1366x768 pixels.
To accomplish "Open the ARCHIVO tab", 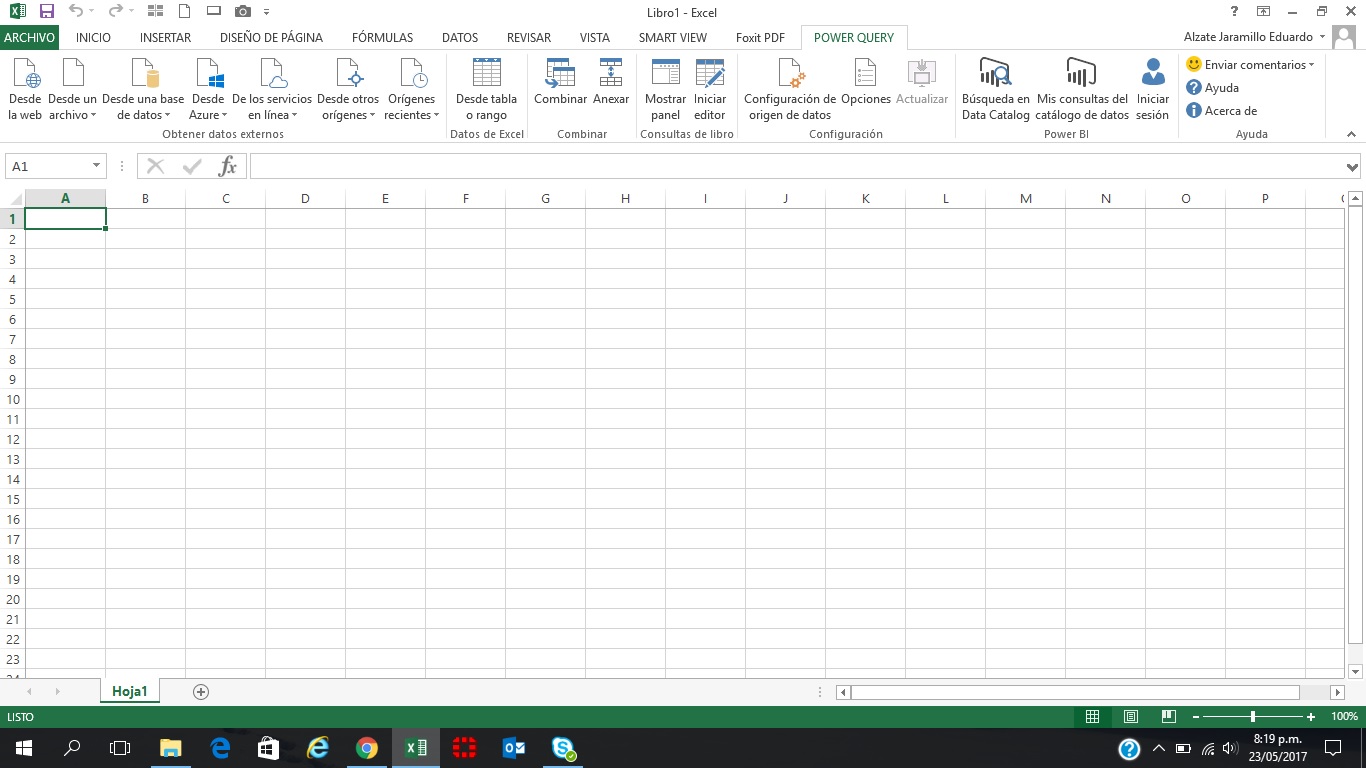I will (x=29, y=38).
